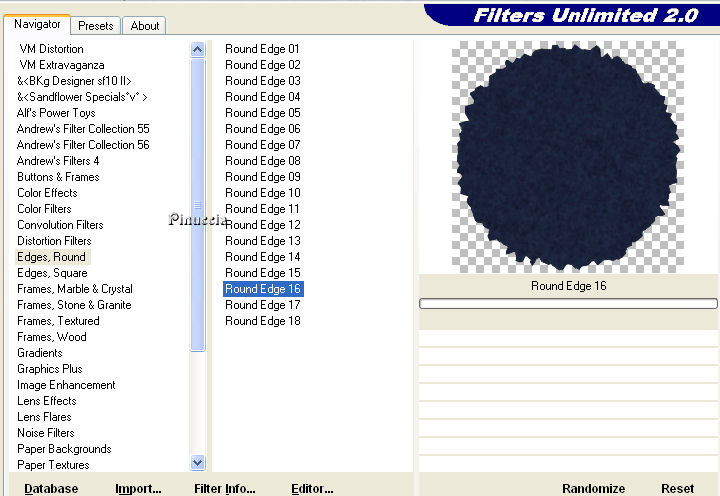Choose Round Edge 18 filter
Image resolution: width=720 pixels, height=496 pixels.
coord(263,321)
